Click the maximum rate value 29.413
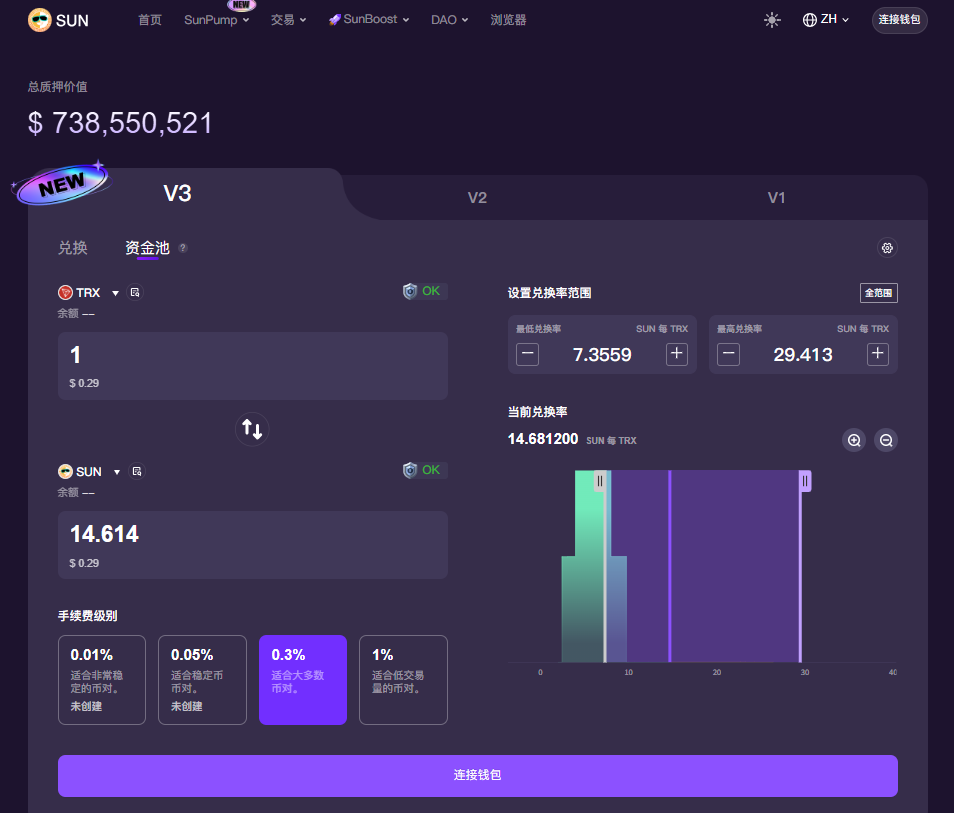Viewport: 954px width, 813px height. coord(803,355)
